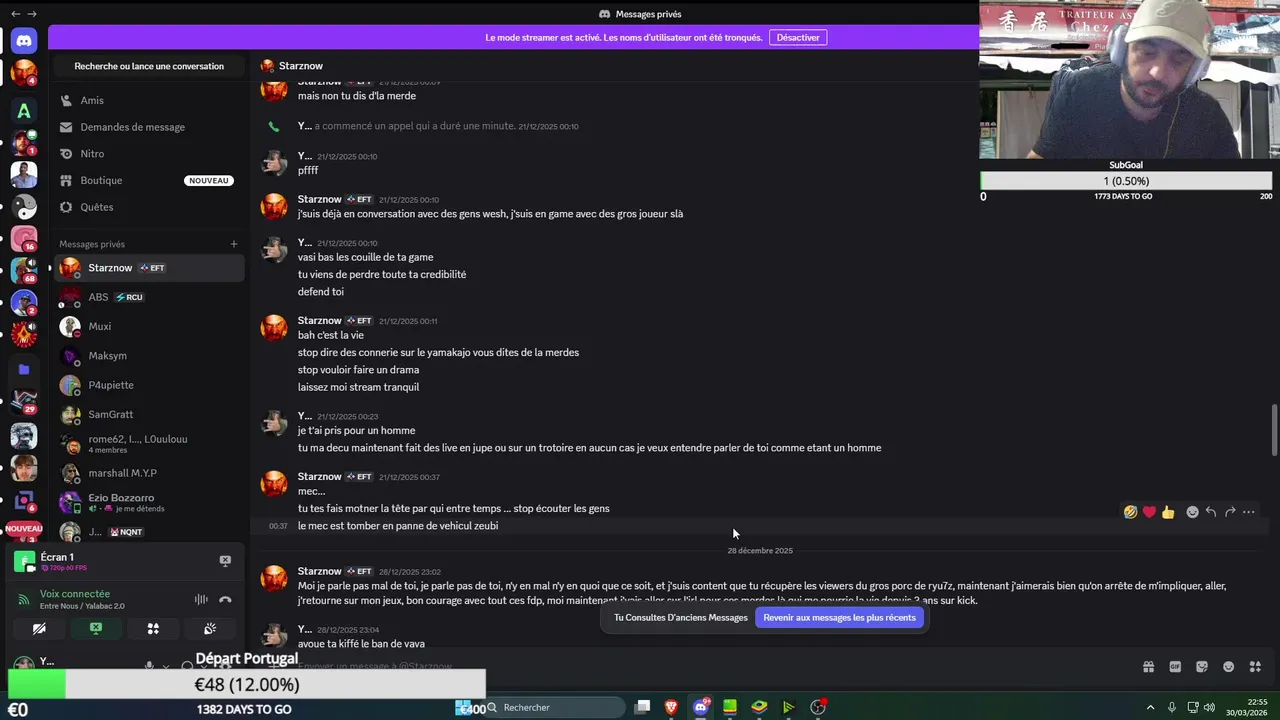Open the green A server icon
This screenshot has width=1280, height=720.
(24, 111)
